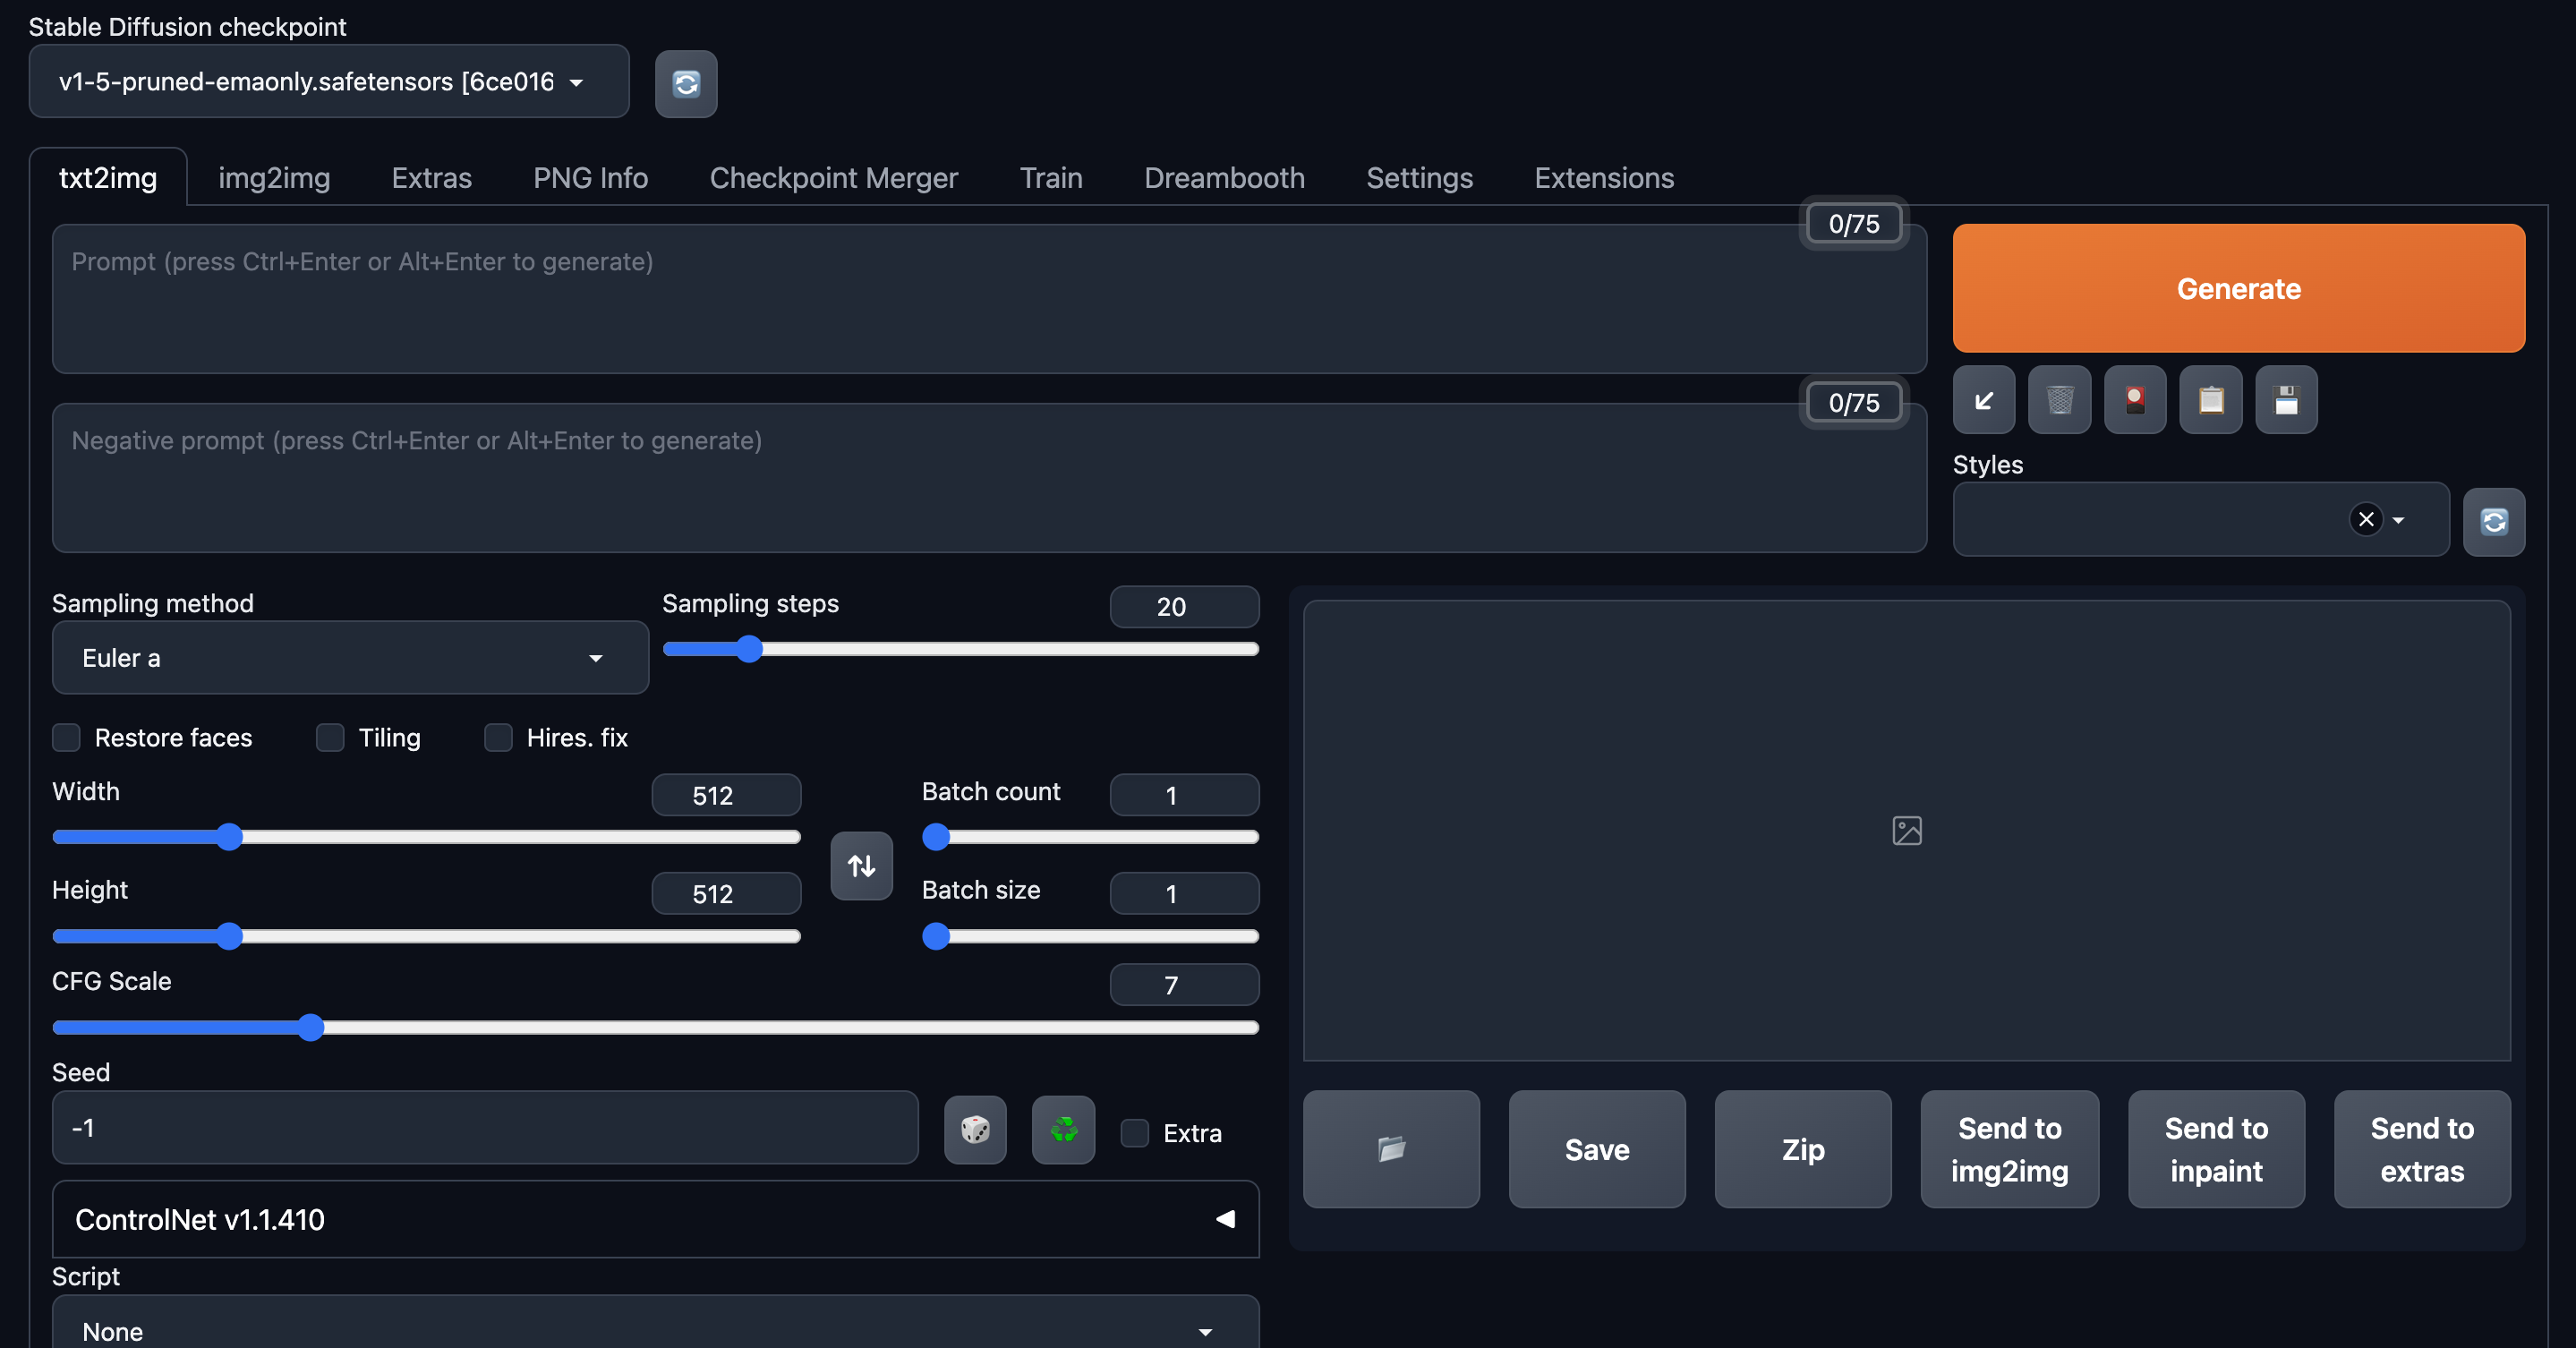Open the output folder via the folder icon
The image size is (2576, 1348).
1391,1149
